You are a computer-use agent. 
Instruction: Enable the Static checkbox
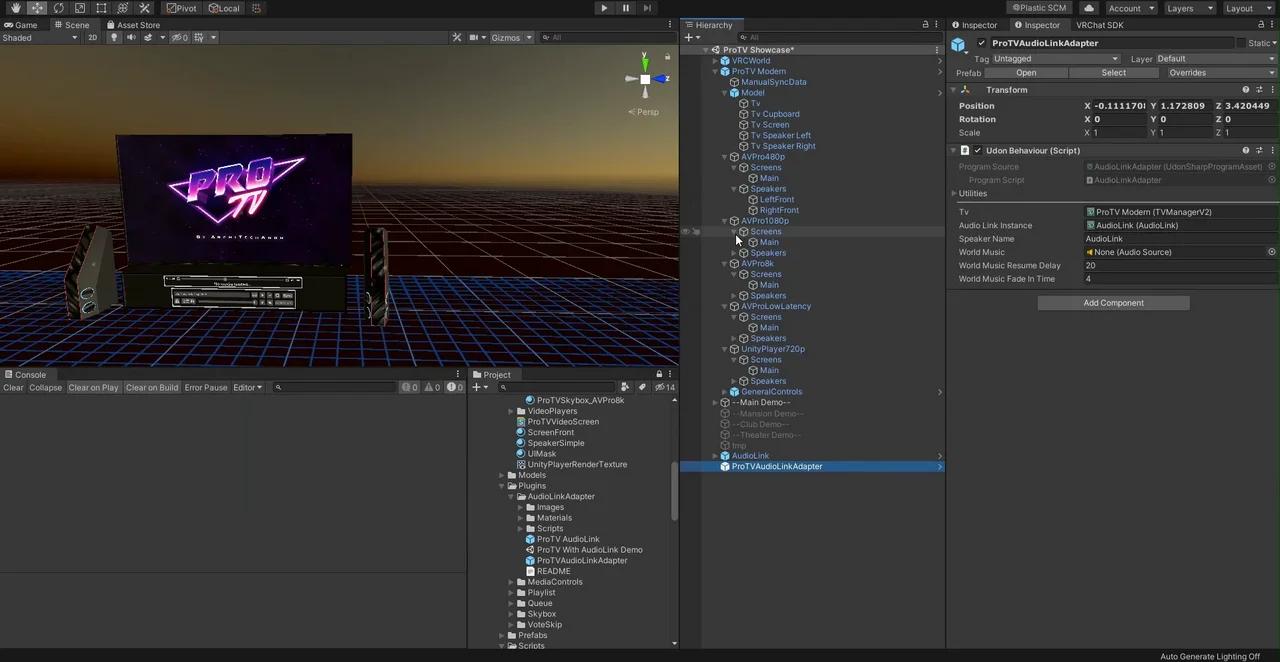click(x=1240, y=43)
